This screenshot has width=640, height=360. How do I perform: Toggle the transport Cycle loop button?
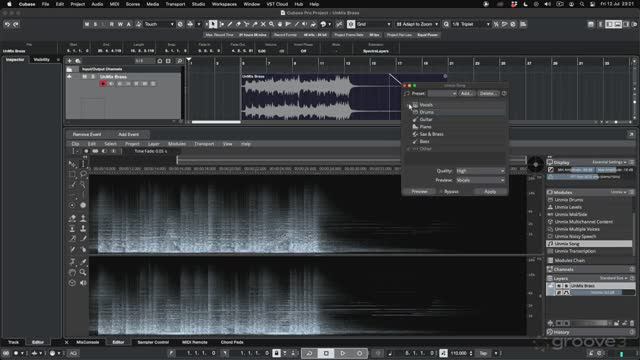pyautogui.click(x=309, y=353)
